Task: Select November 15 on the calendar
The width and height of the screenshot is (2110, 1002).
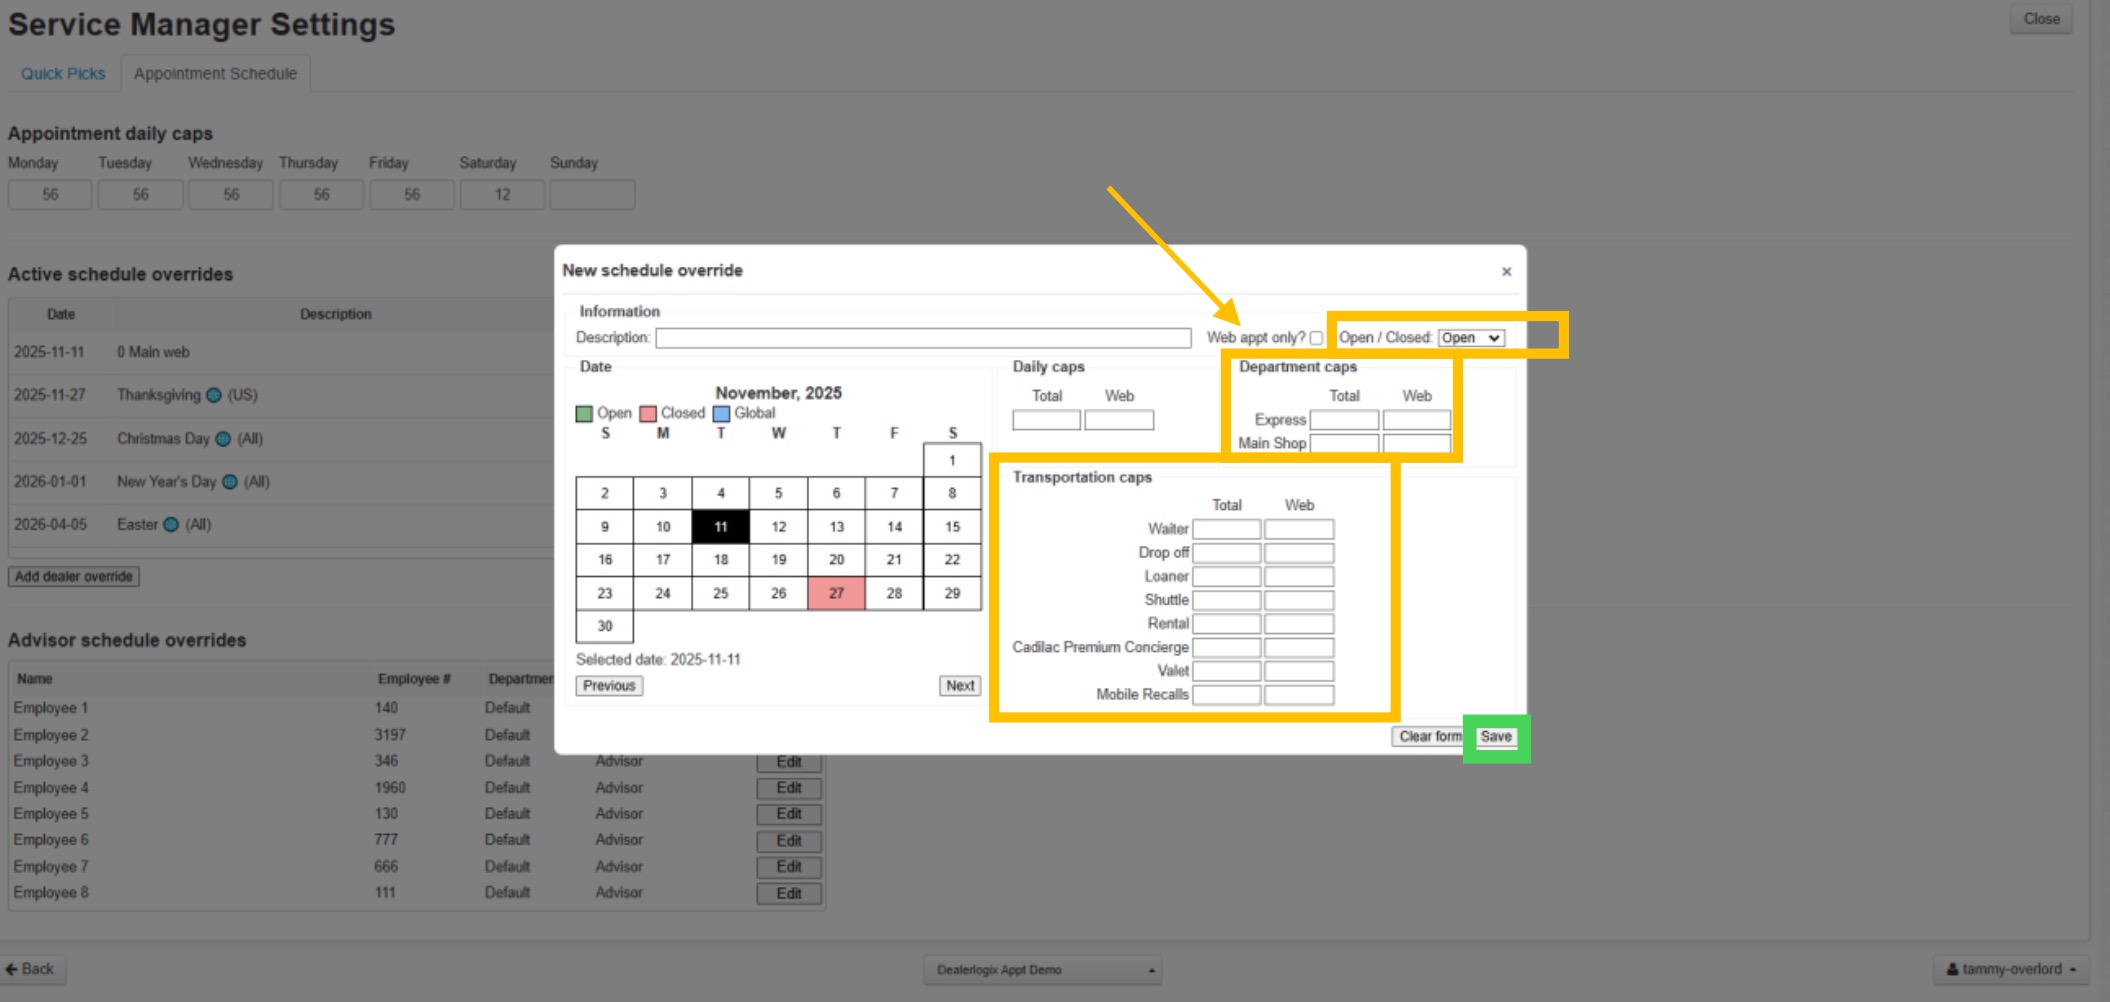Action: tap(952, 527)
